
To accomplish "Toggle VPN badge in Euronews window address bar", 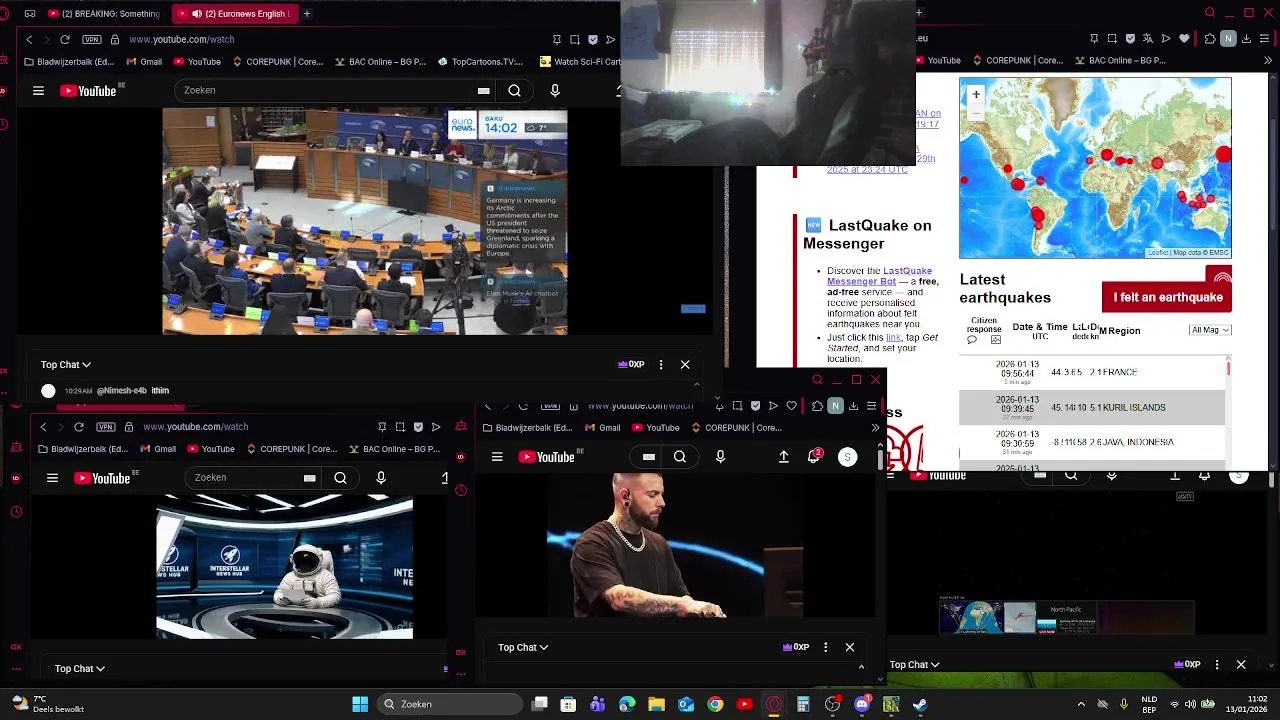I will click(x=93, y=39).
